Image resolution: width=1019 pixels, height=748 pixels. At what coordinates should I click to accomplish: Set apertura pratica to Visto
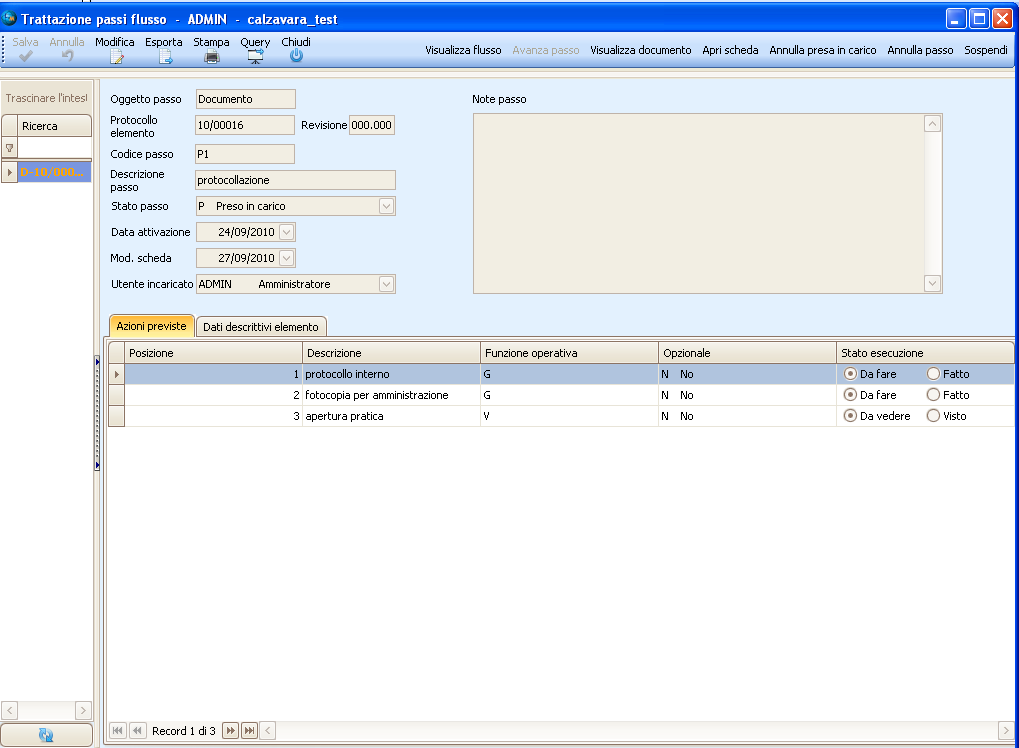point(934,416)
